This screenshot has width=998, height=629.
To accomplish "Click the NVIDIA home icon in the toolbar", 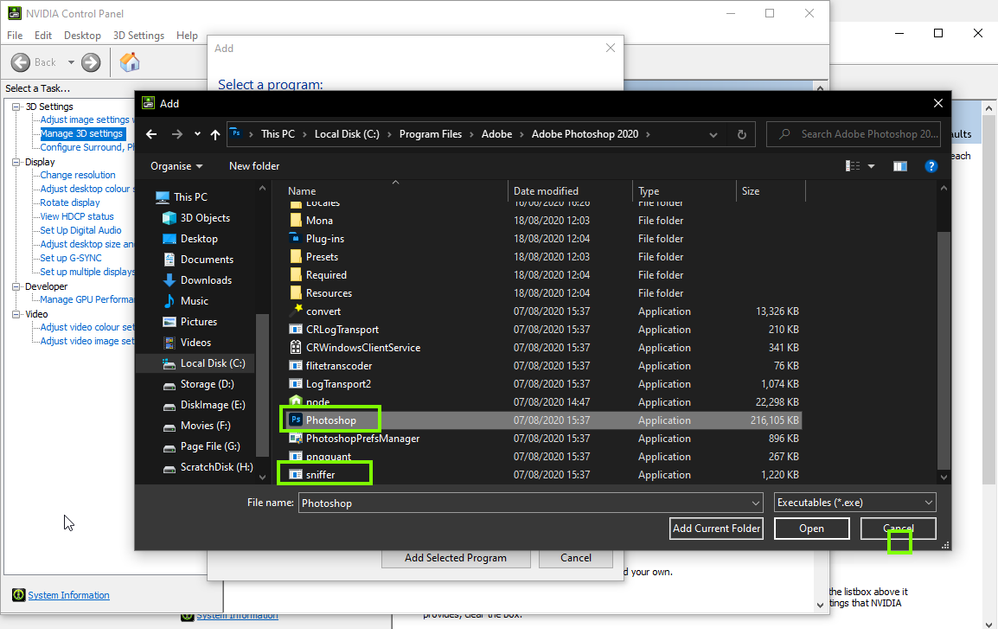I will [x=130, y=61].
